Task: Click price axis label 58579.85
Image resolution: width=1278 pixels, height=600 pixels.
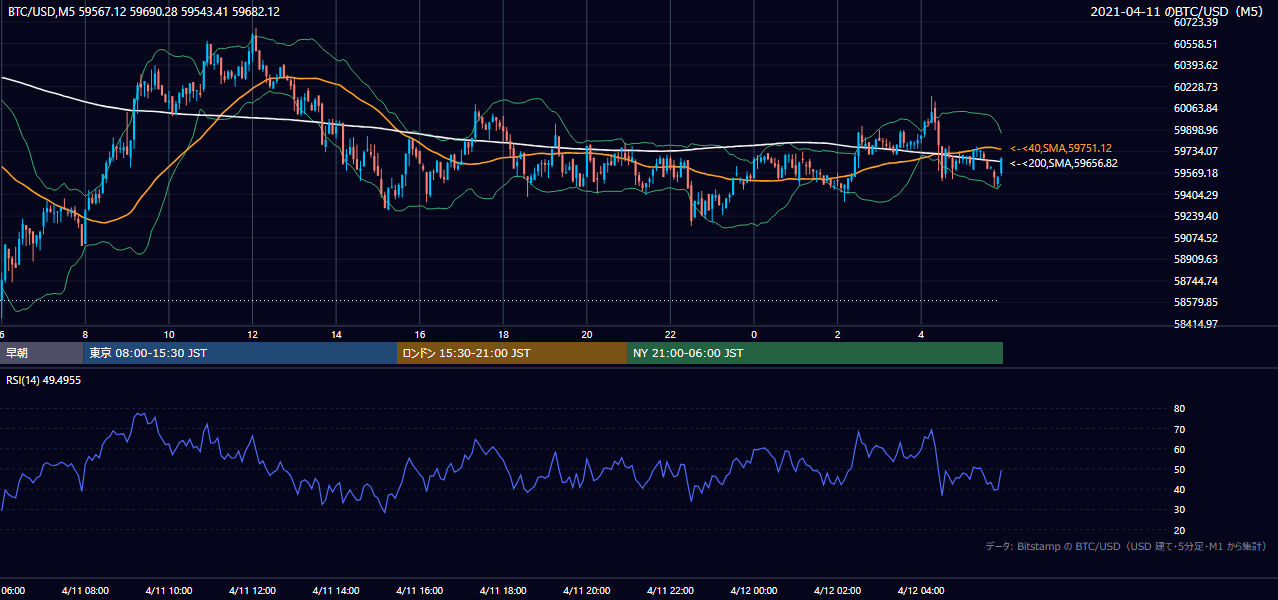Action: (x=1195, y=302)
